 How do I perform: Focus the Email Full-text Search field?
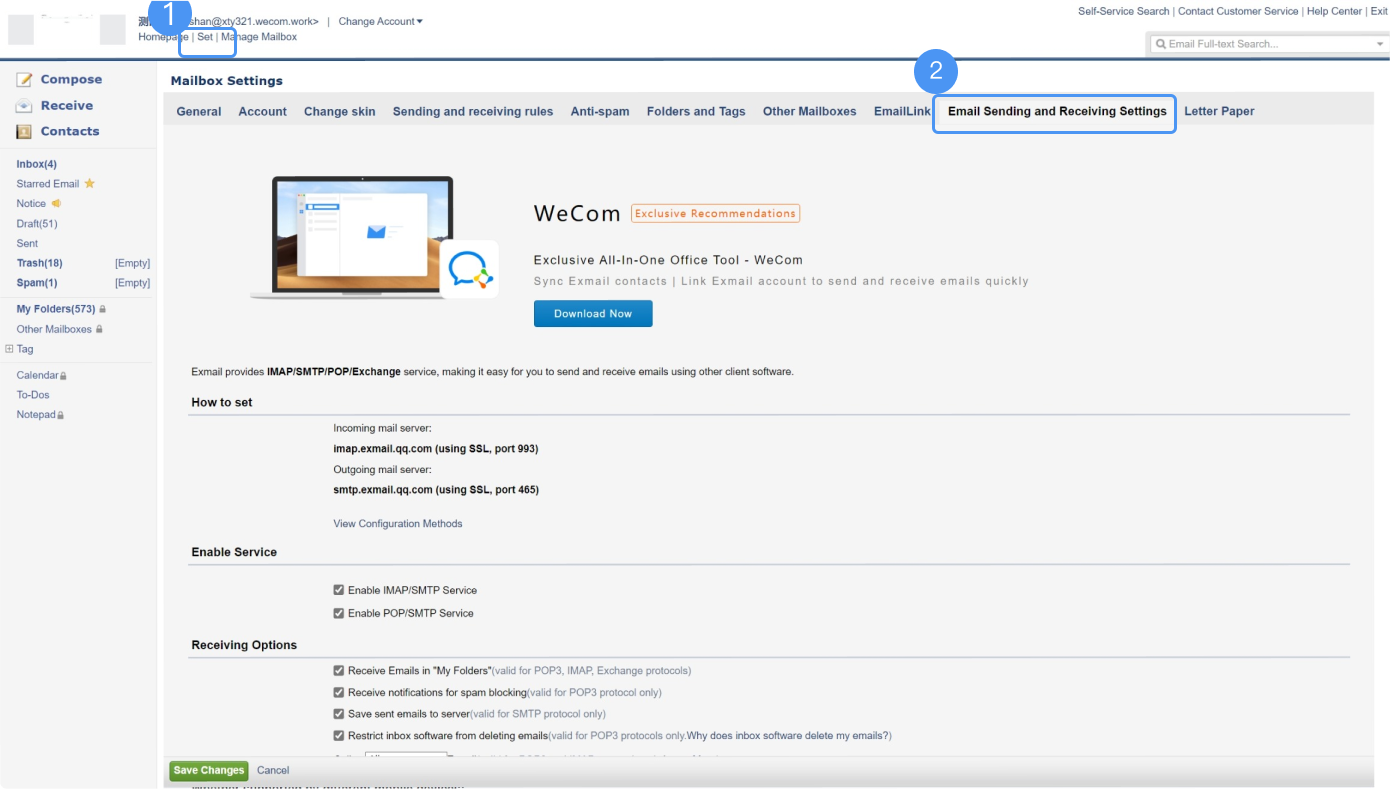coord(1268,44)
